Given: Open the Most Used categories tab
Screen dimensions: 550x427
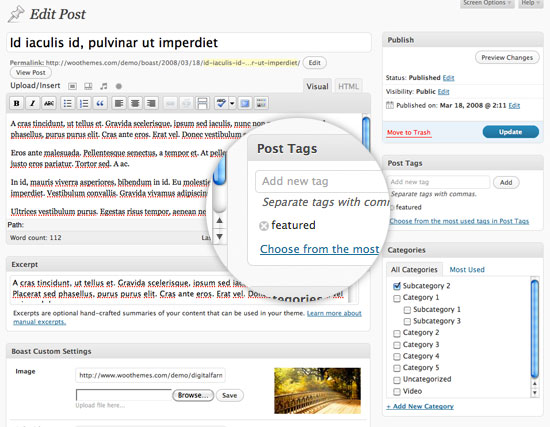Looking at the screenshot, I should (467, 269).
